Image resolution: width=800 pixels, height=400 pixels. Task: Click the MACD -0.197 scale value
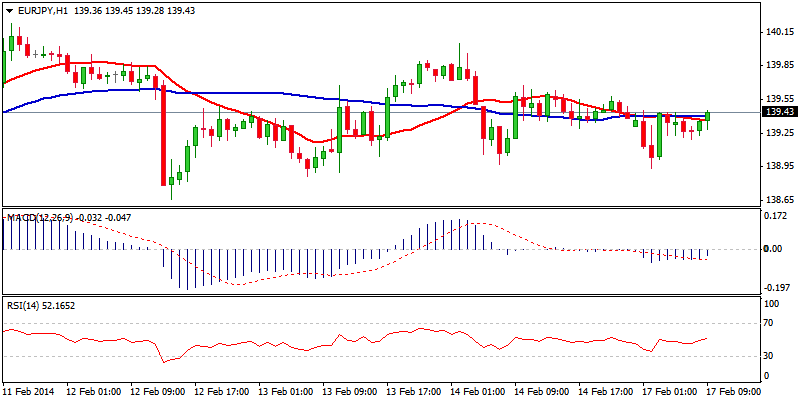[x=779, y=287]
